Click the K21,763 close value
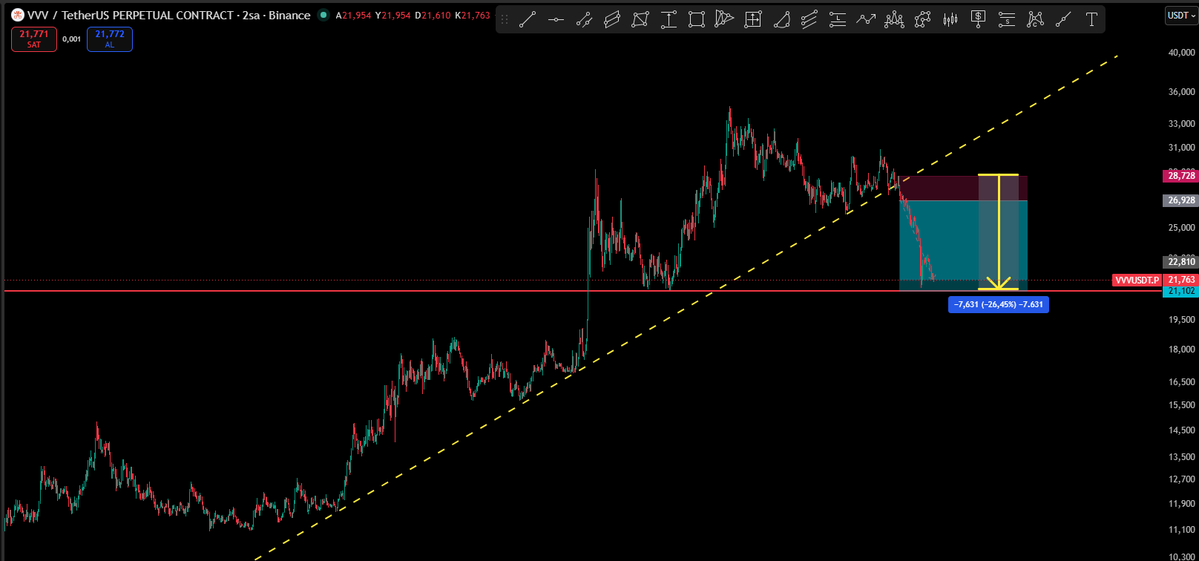The image size is (1199, 561). tap(472, 15)
